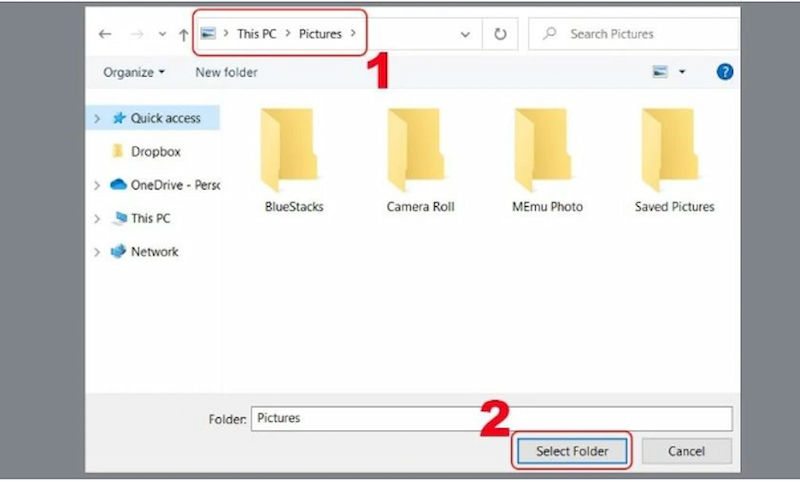800x482 pixels.
Task: Click the New folder button
Action: click(x=226, y=72)
